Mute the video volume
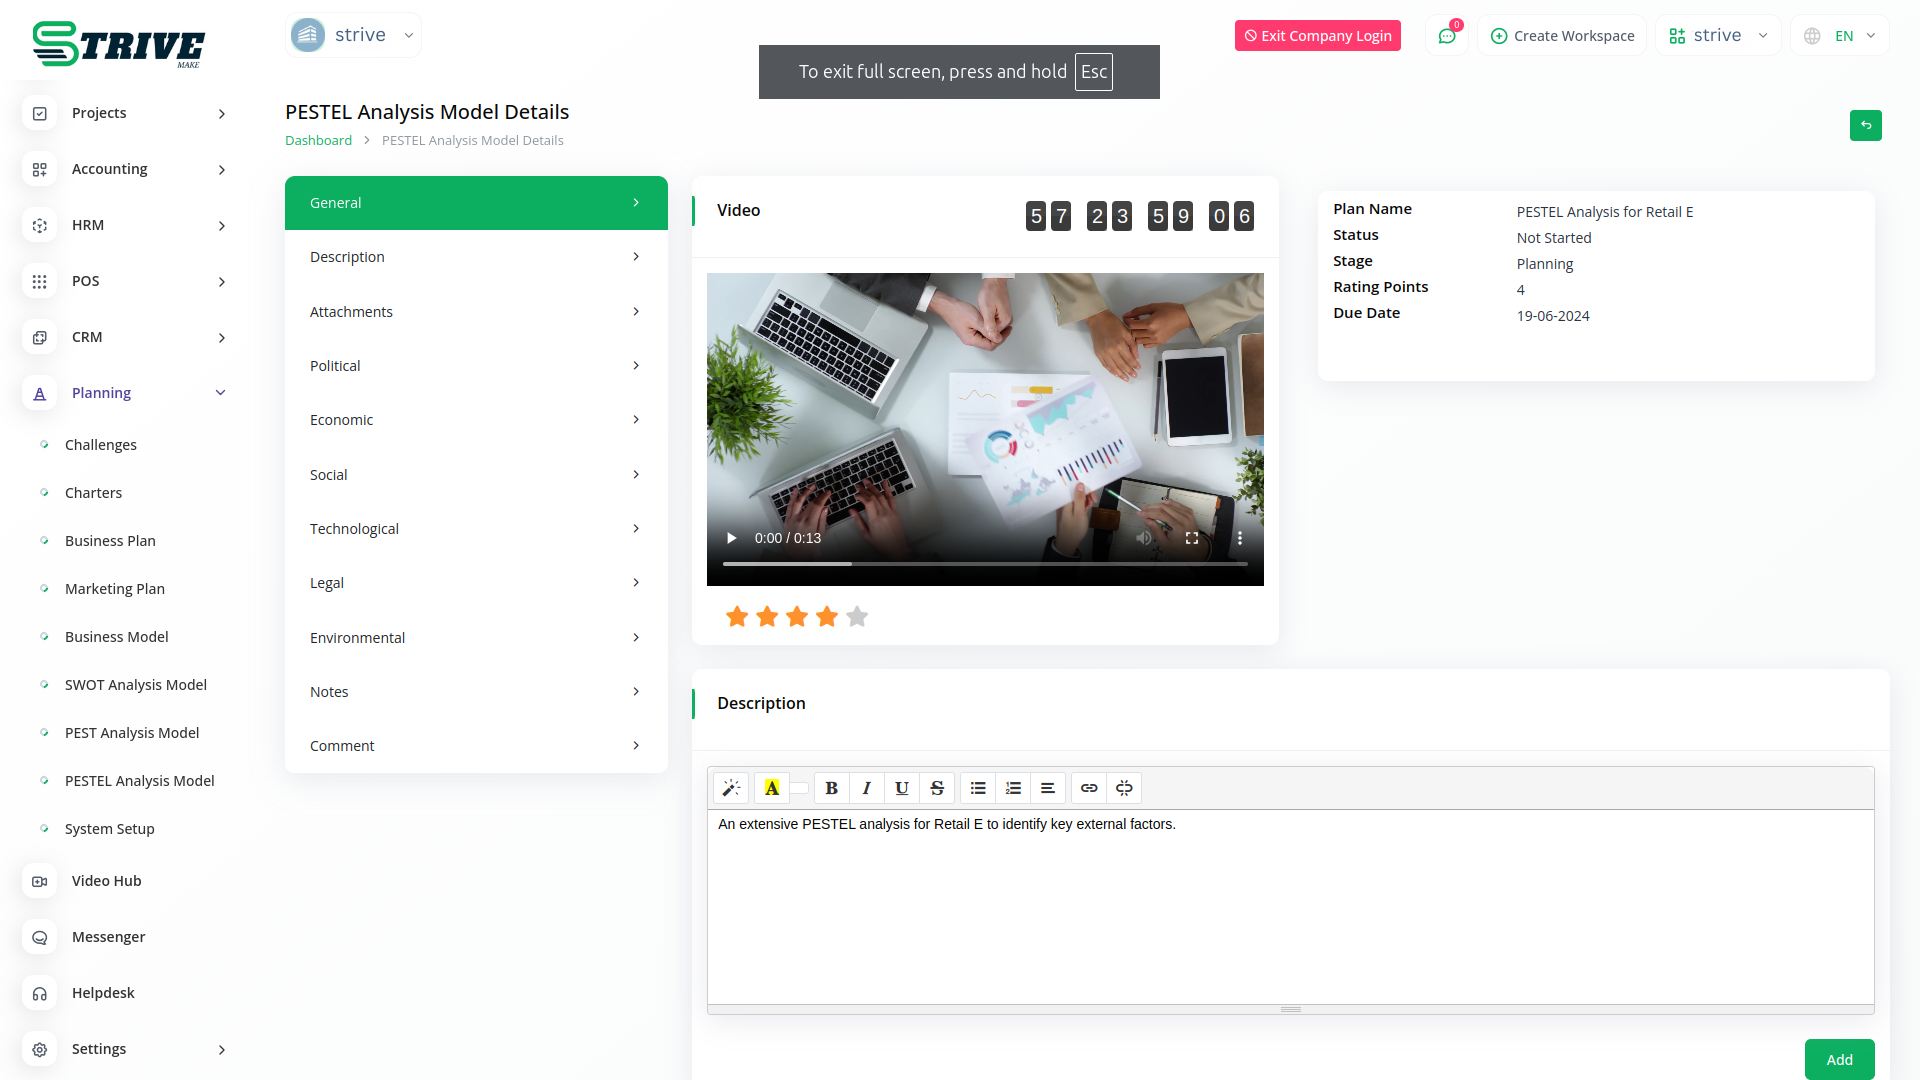Viewport: 1920px width, 1080px height. 1144,538
